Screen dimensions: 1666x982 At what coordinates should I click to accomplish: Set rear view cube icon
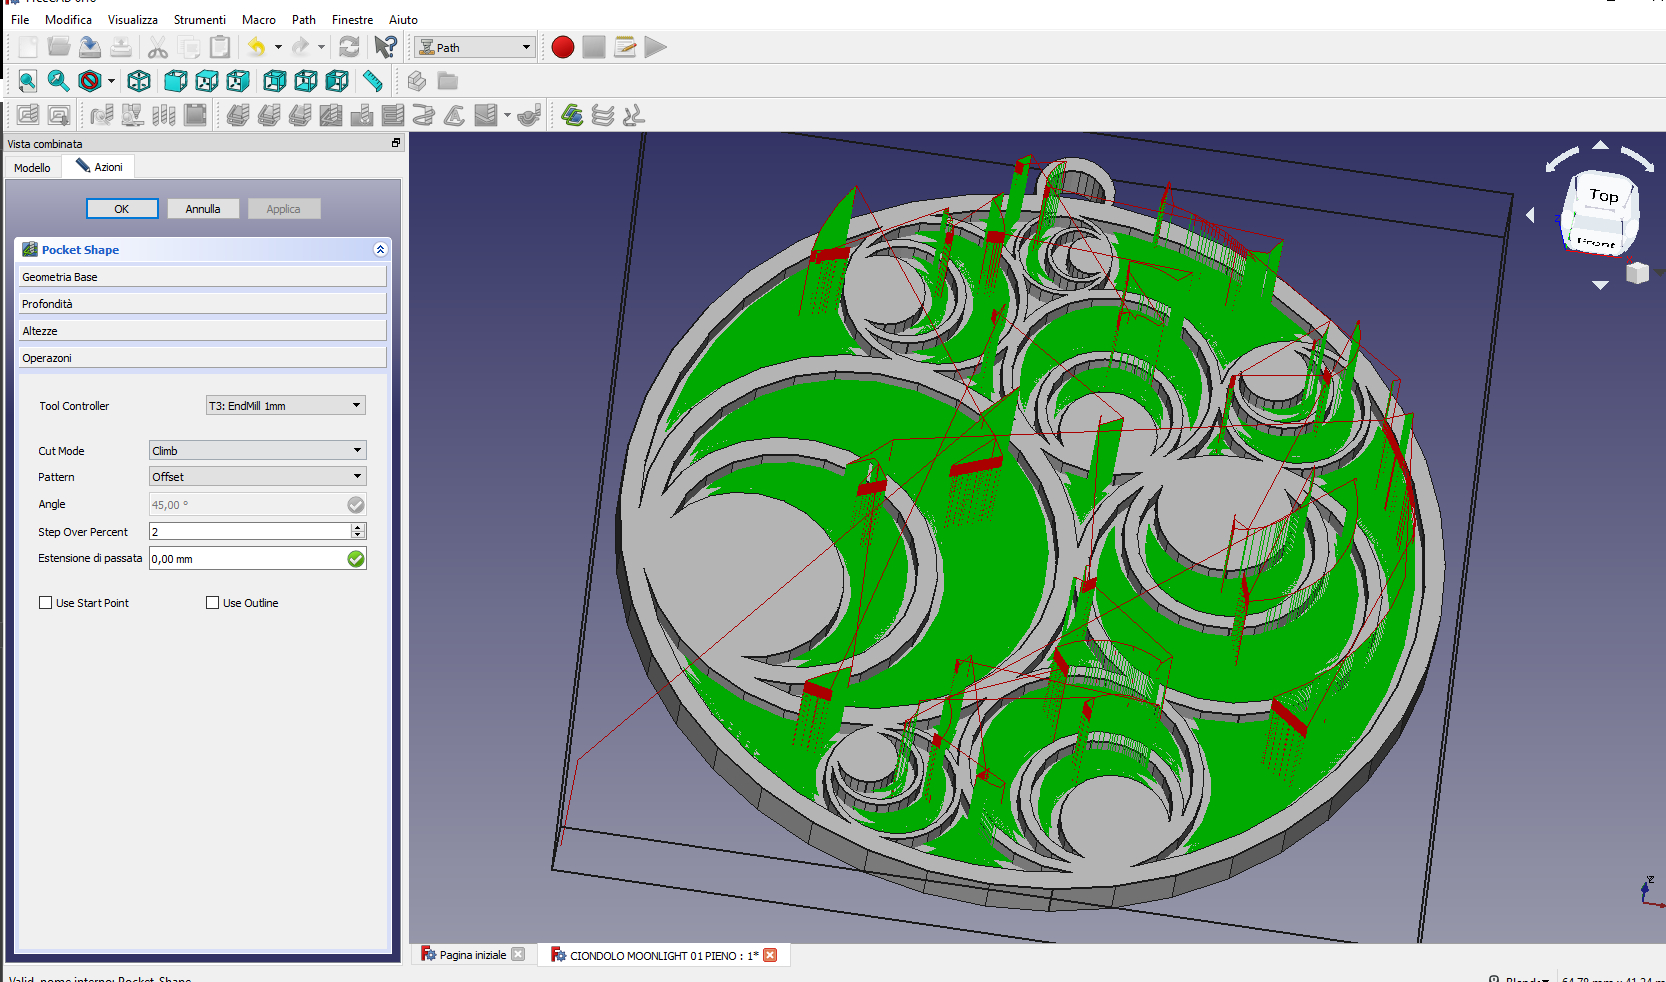click(275, 81)
